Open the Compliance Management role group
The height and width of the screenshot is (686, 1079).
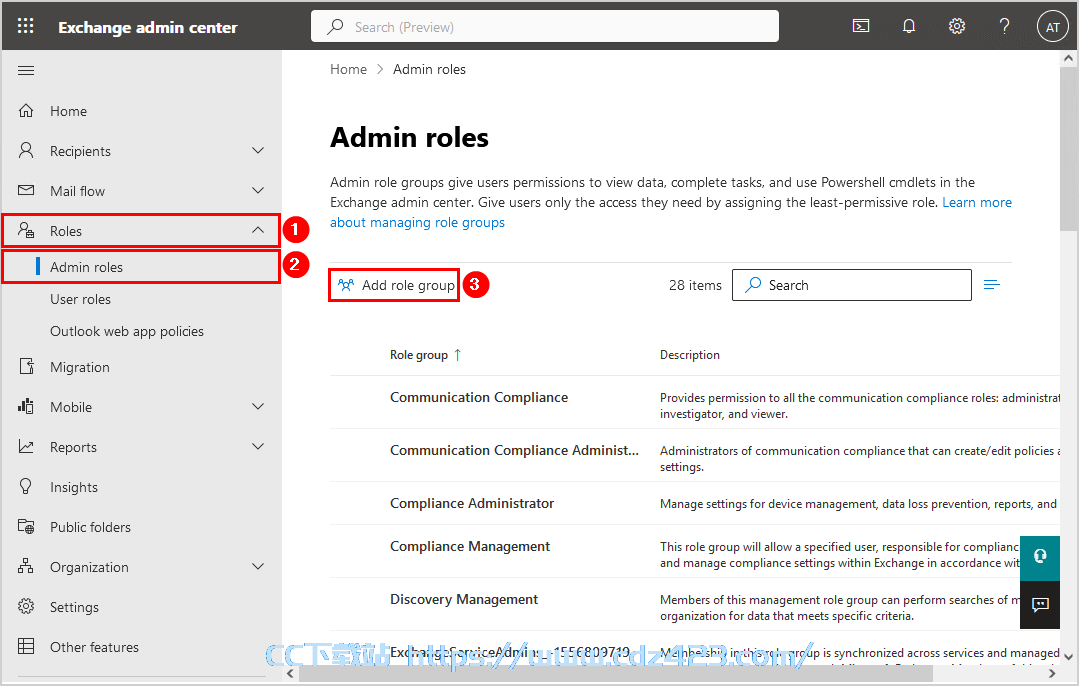point(470,546)
